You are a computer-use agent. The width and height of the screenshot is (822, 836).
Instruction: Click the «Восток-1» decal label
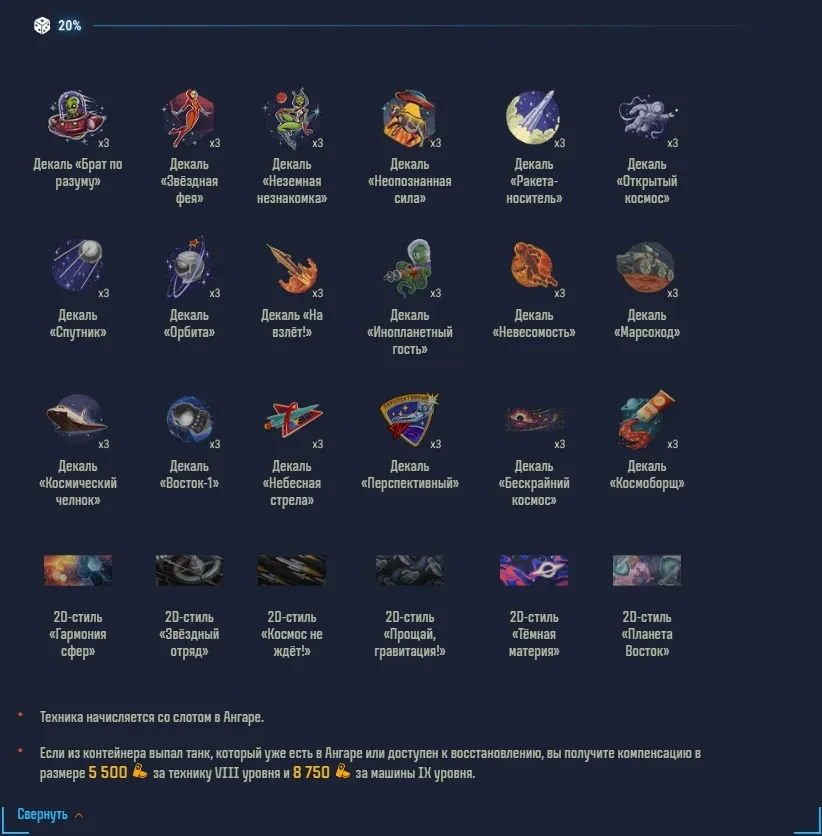189,475
